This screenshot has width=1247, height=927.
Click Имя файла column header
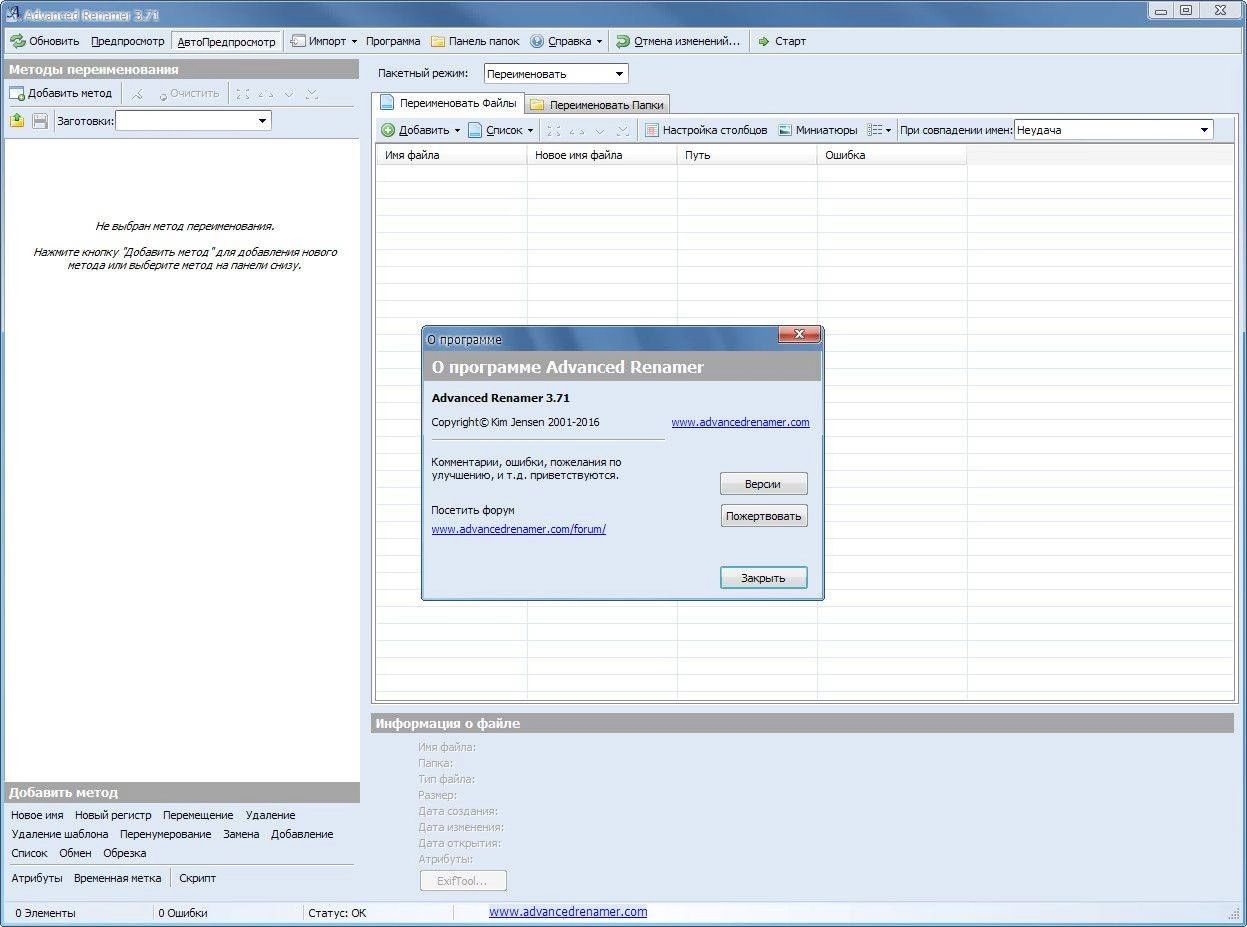[451, 155]
